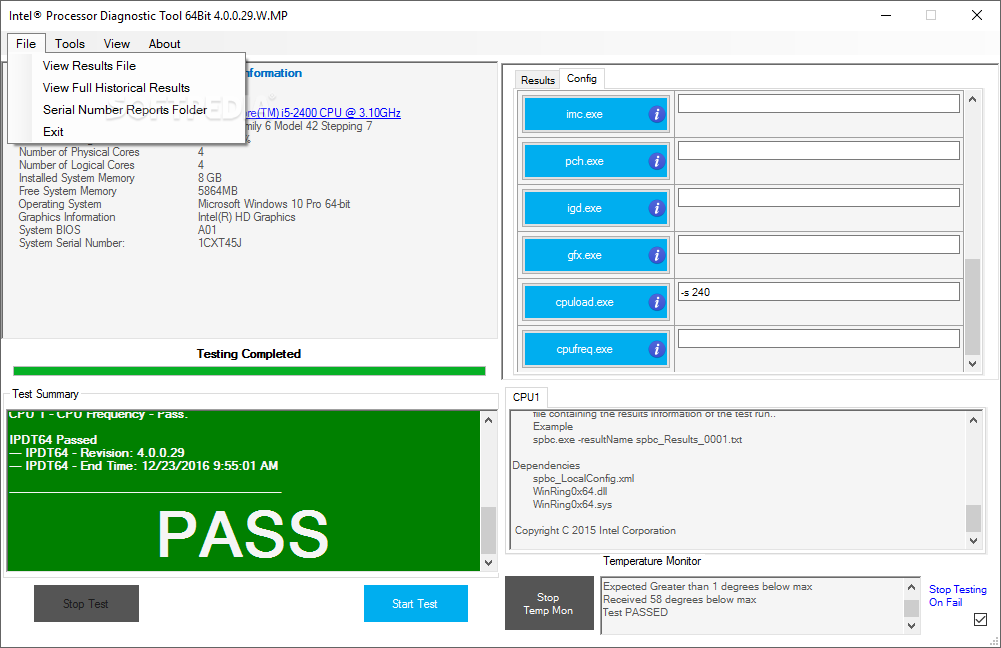Focus the gfx.exe parameter field
Viewport: 1001px width, 648px height.
[x=818, y=245]
